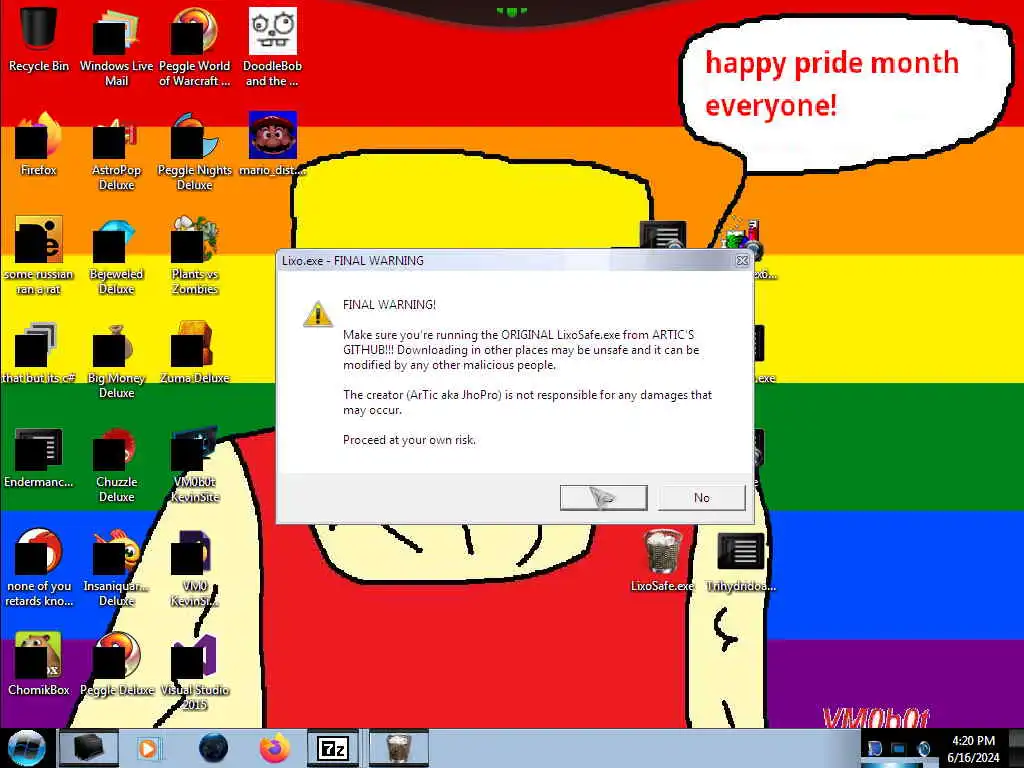
Task: Select the Insaniquarium Deluxe fish icon
Action: coord(116,568)
